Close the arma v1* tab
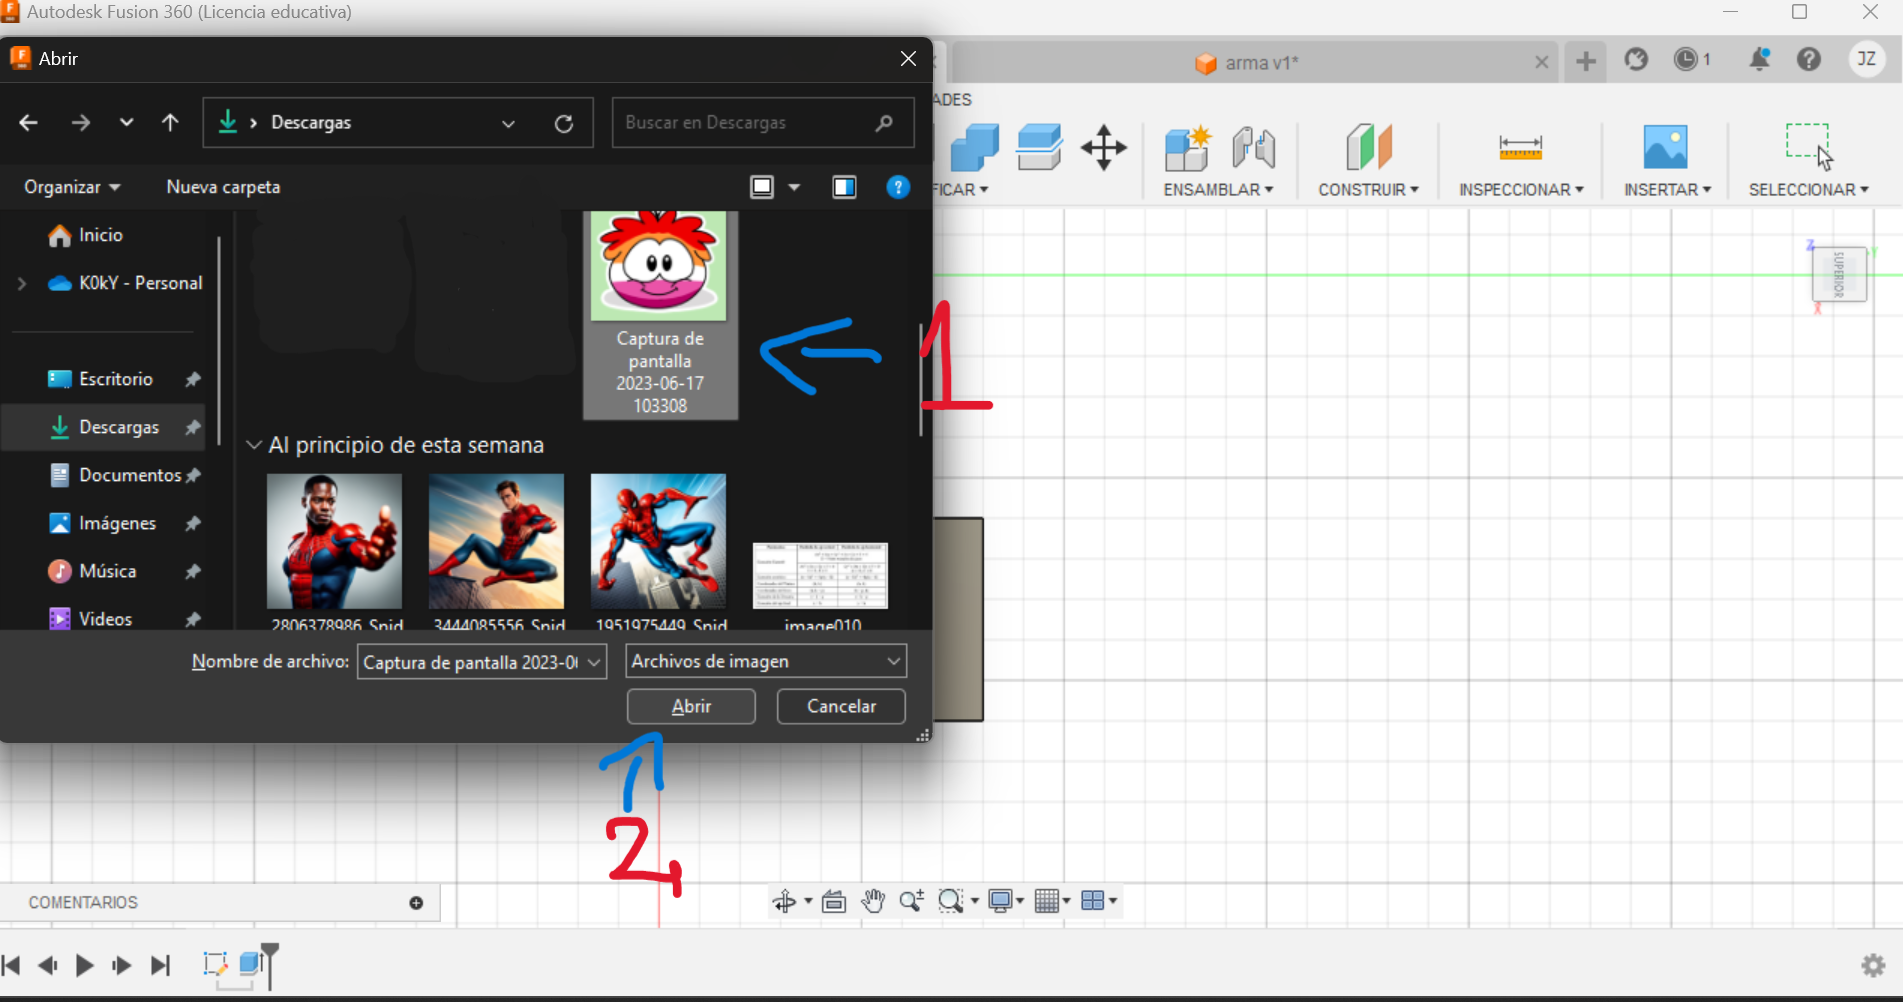This screenshot has height=1002, width=1903. [x=1542, y=63]
